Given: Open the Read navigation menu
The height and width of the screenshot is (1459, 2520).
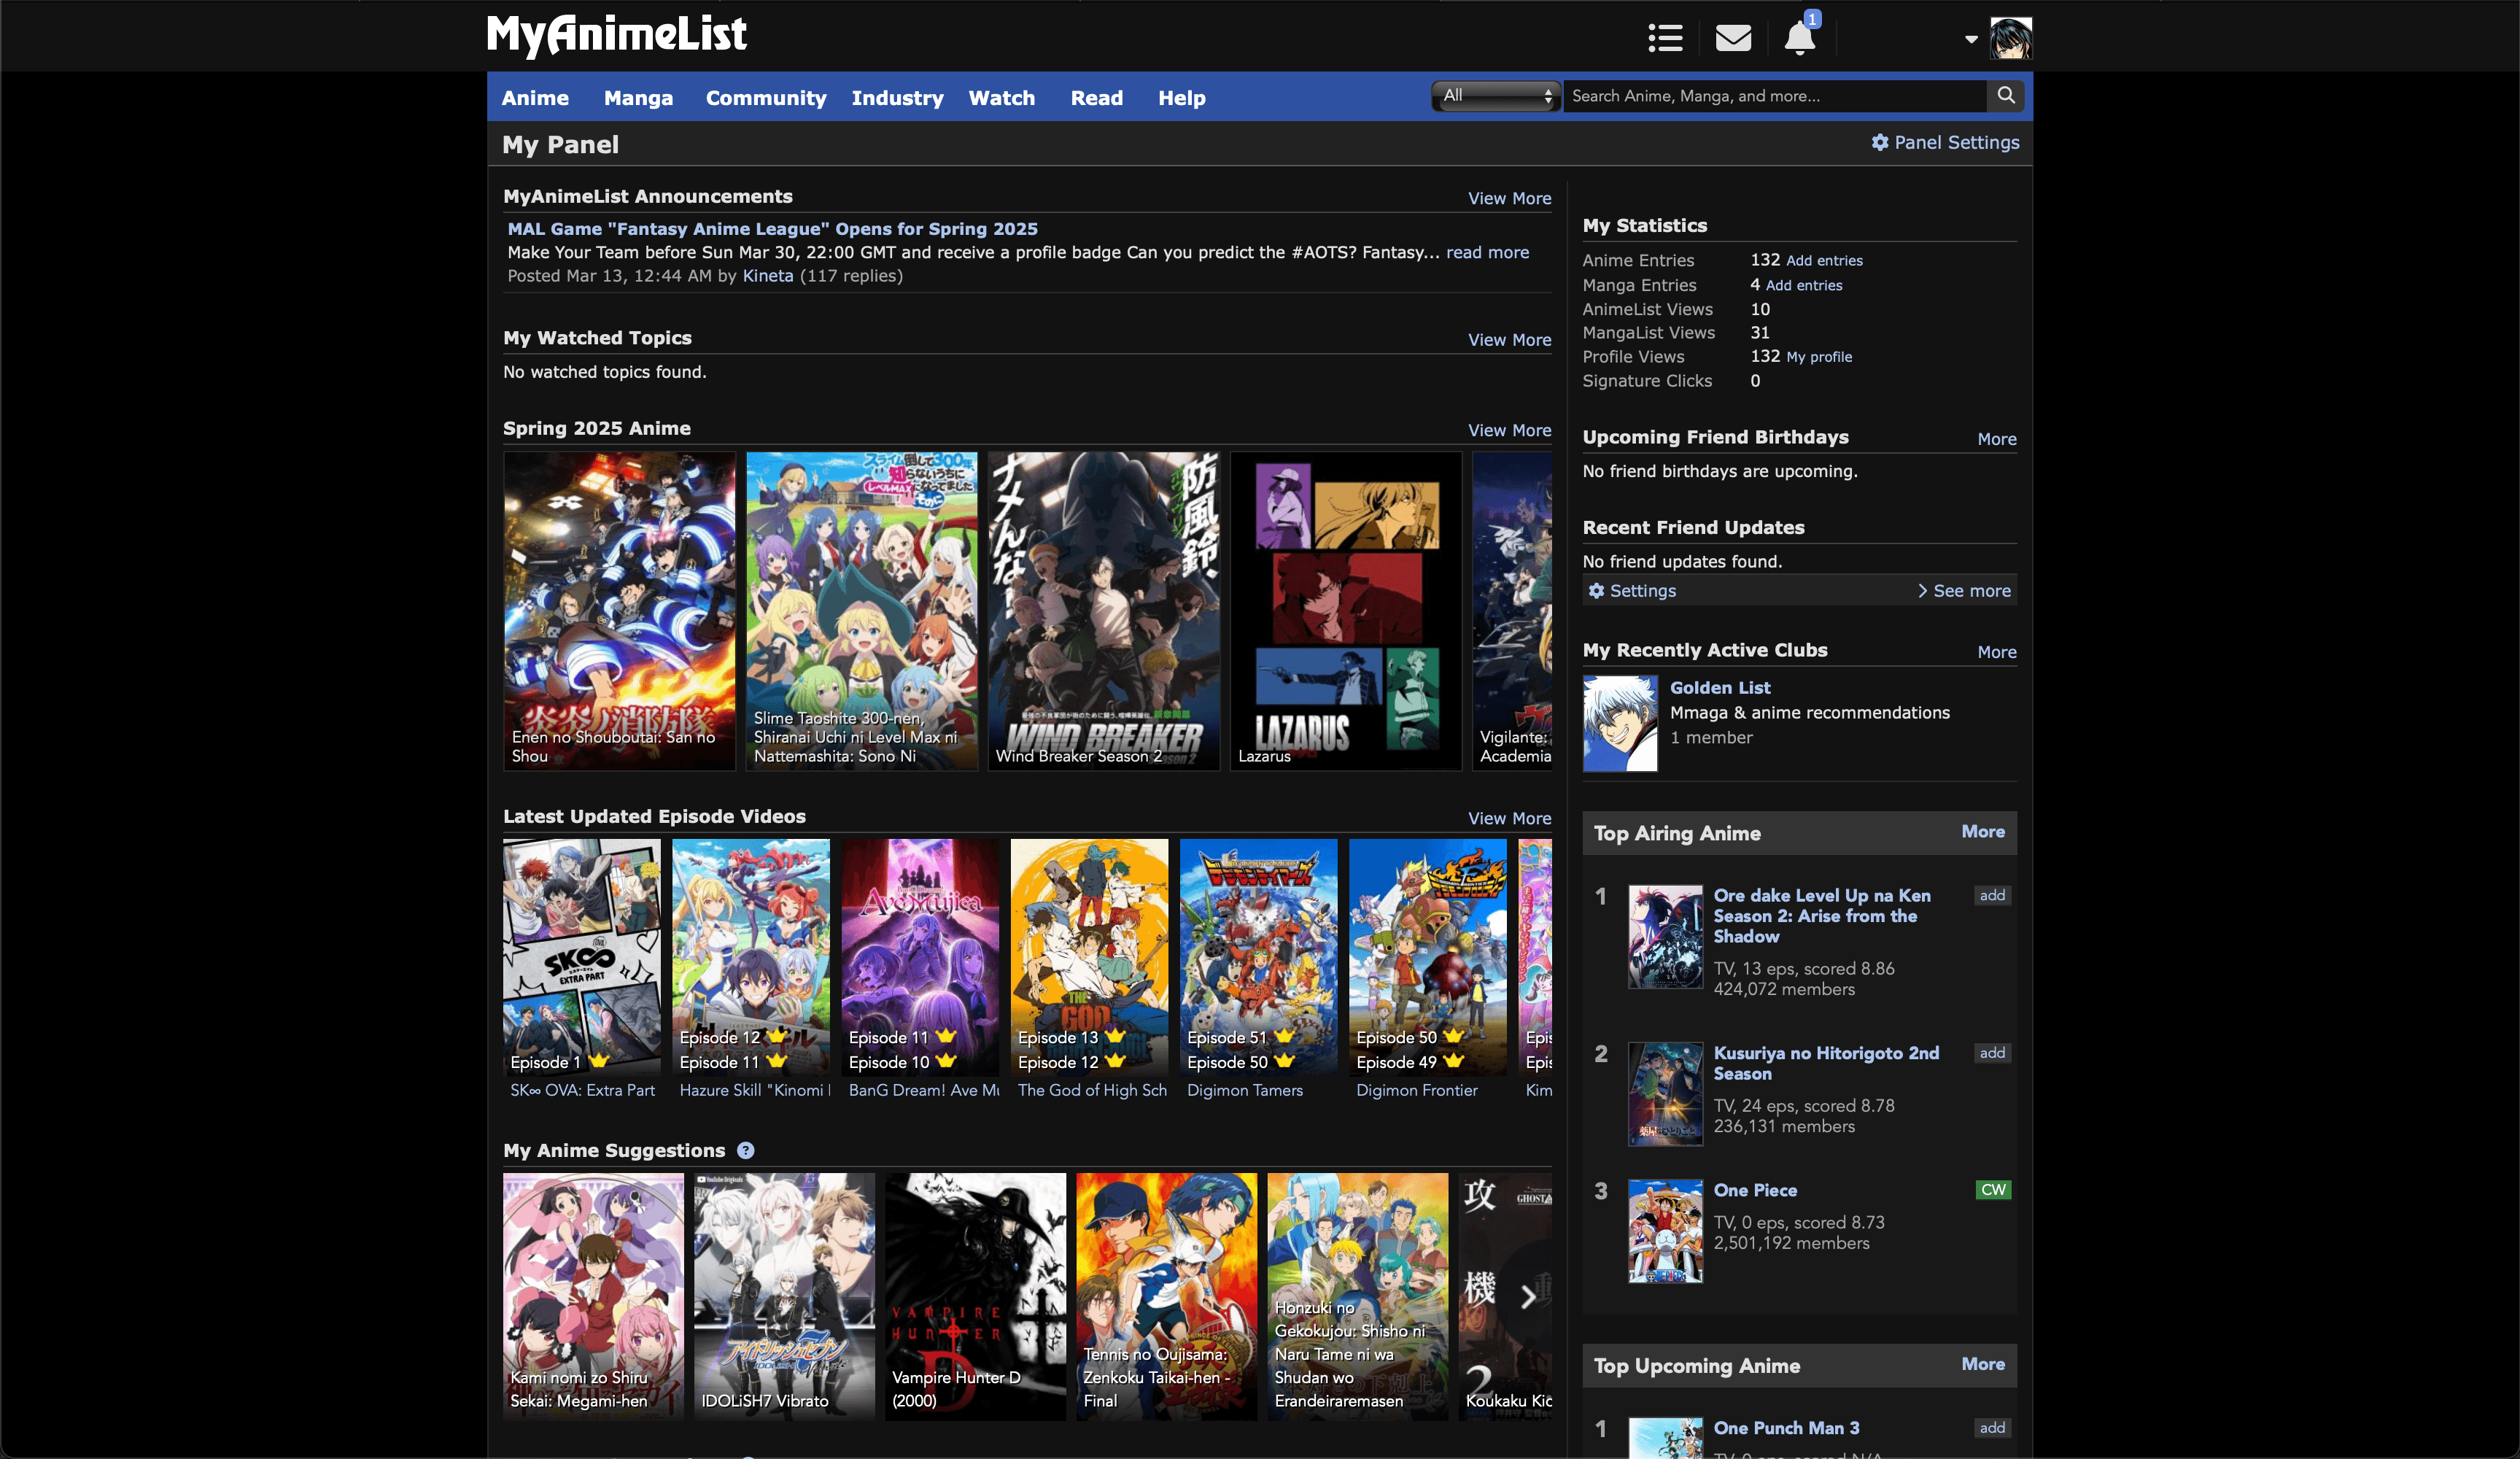Looking at the screenshot, I should coord(1097,98).
